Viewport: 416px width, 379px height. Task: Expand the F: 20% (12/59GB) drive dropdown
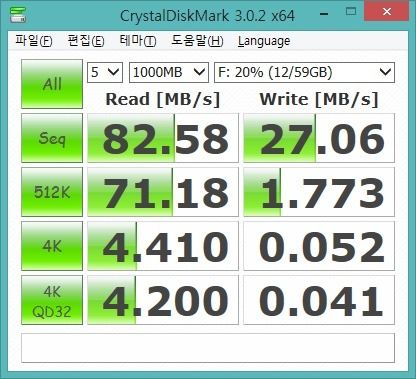click(304, 72)
